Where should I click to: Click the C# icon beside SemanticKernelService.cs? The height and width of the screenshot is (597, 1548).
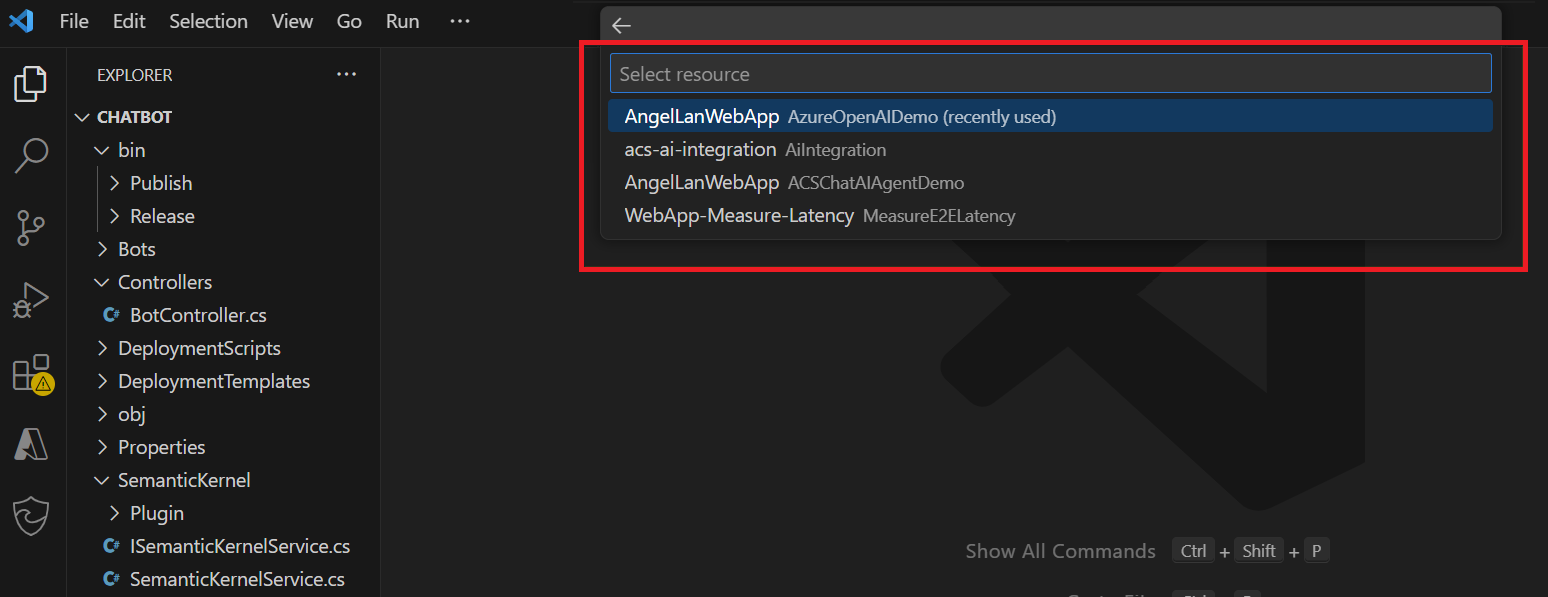112,579
